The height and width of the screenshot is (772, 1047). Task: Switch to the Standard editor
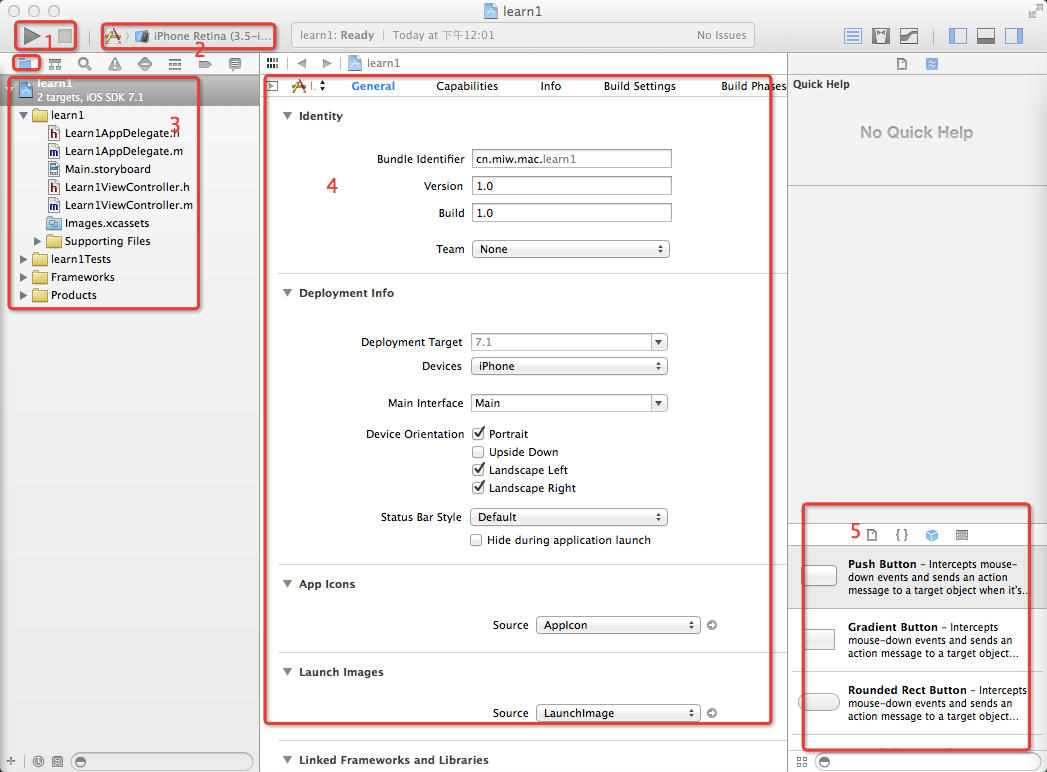pos(853,36)
